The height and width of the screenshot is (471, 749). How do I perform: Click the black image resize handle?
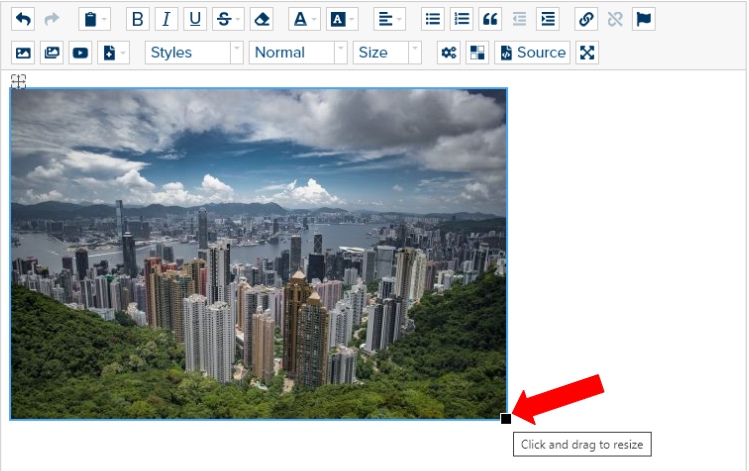(506, 419)
